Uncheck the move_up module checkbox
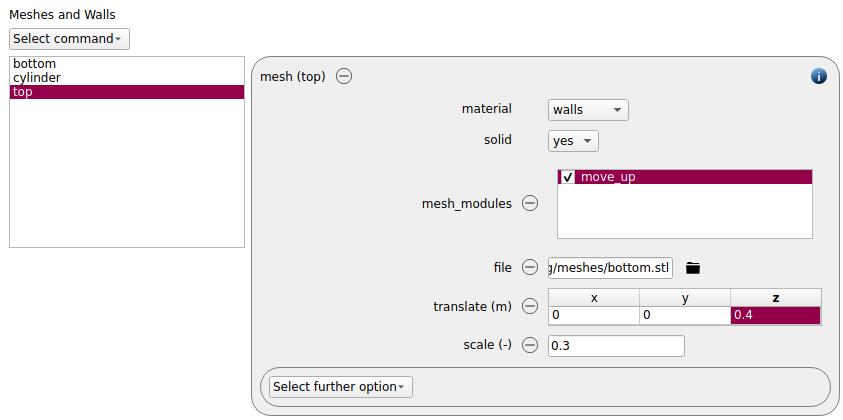843x420 pixels. click(568, 177)
